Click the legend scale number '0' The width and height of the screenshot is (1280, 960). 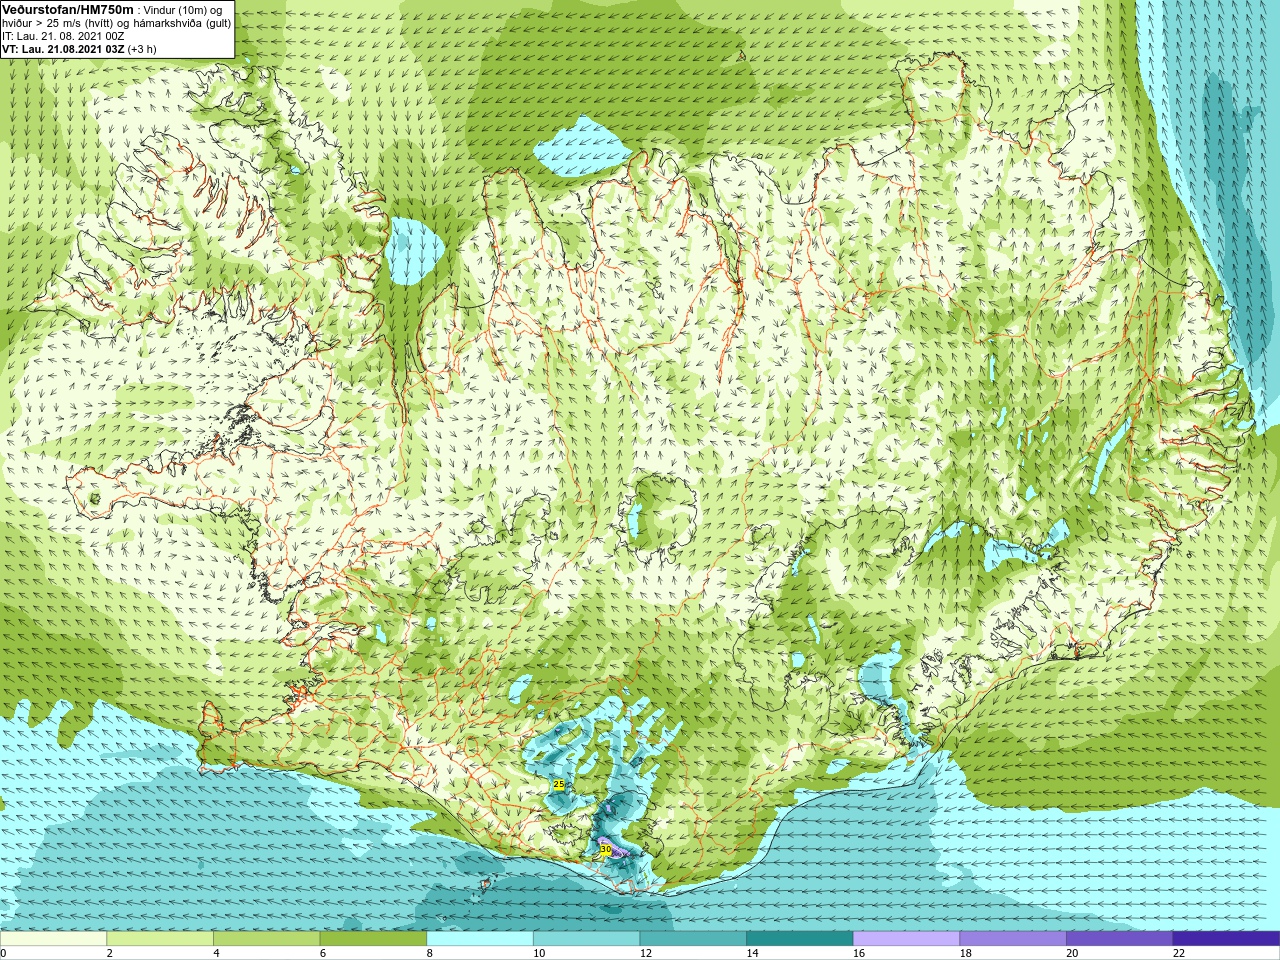pos(4,953)
